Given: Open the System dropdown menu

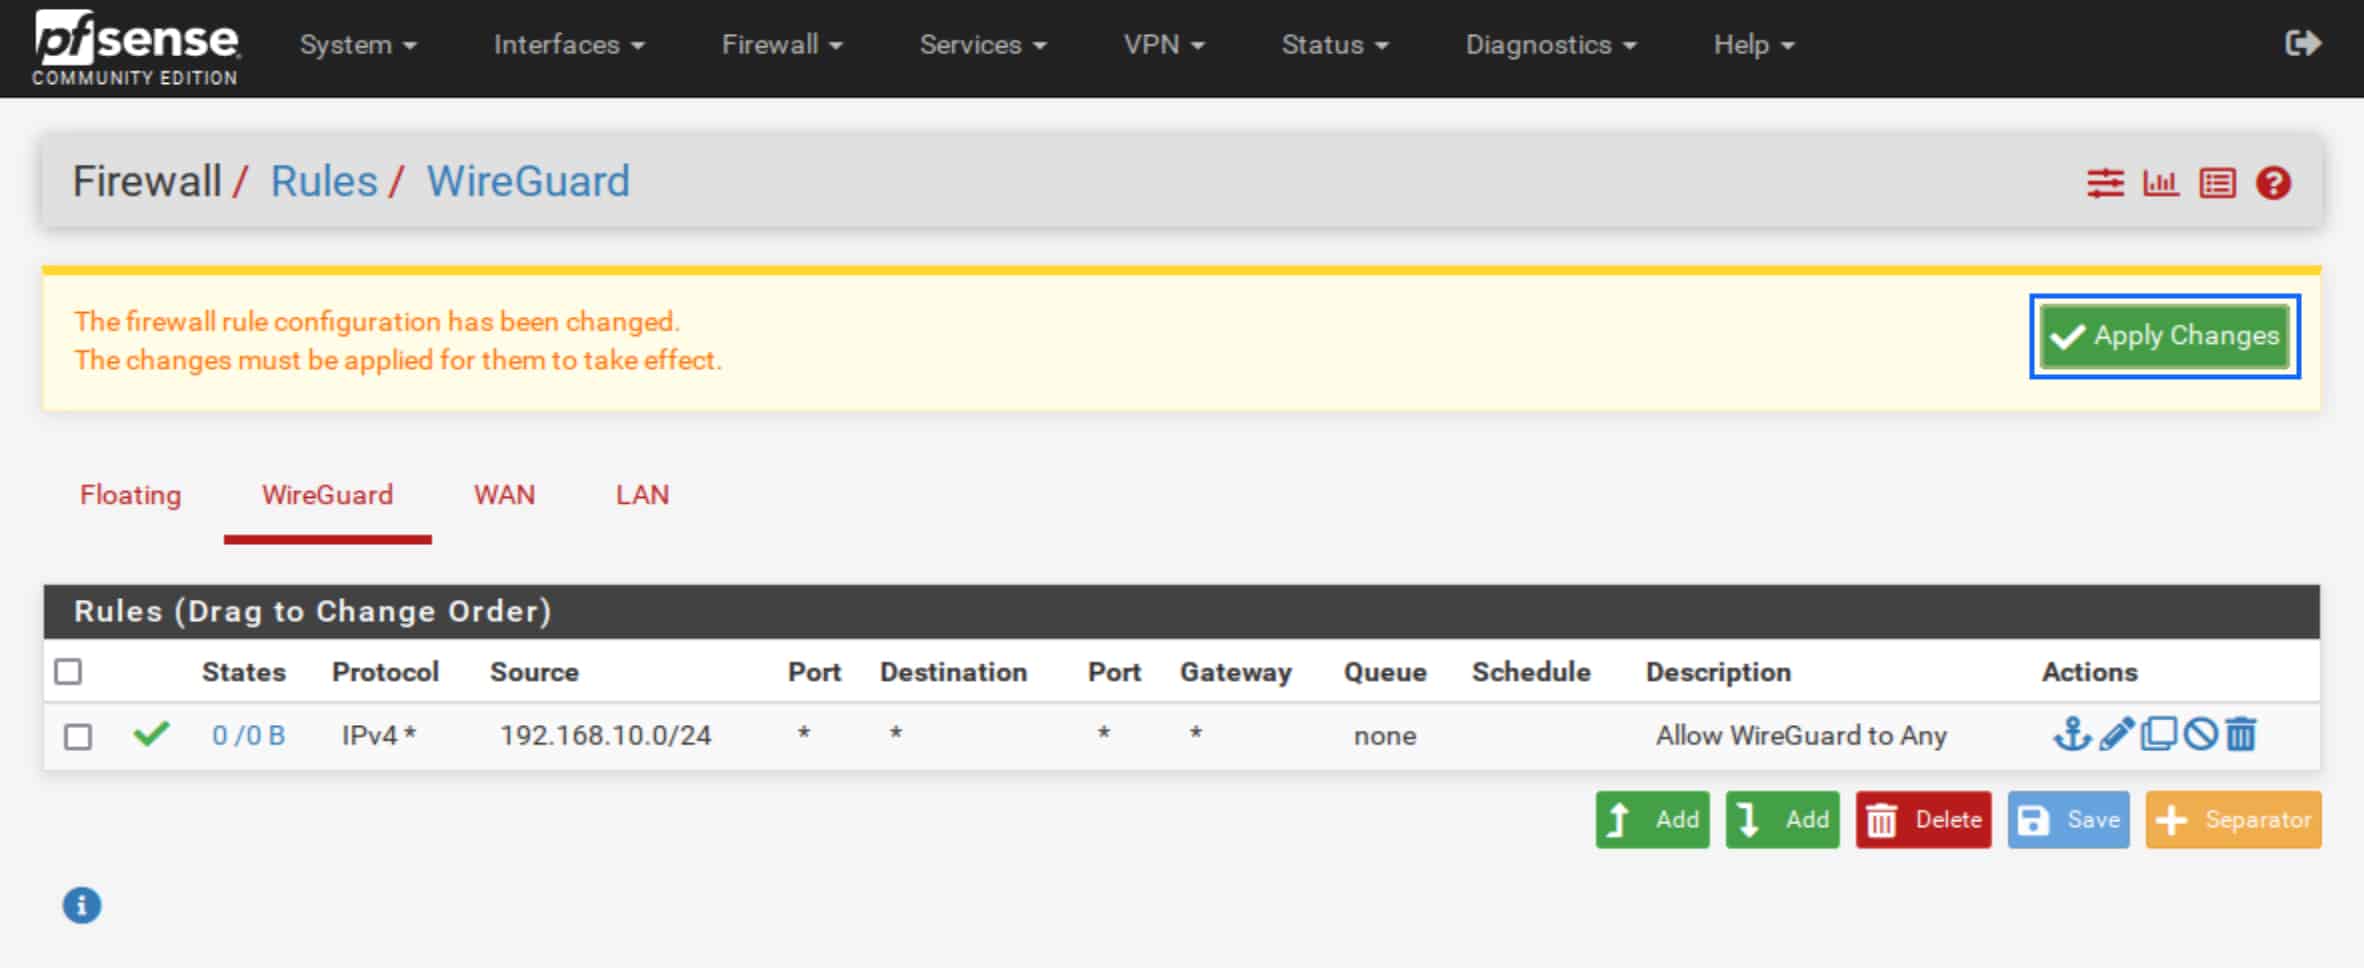Looking at the screenshot, I should pyautogui.click(x=358, y=45).
